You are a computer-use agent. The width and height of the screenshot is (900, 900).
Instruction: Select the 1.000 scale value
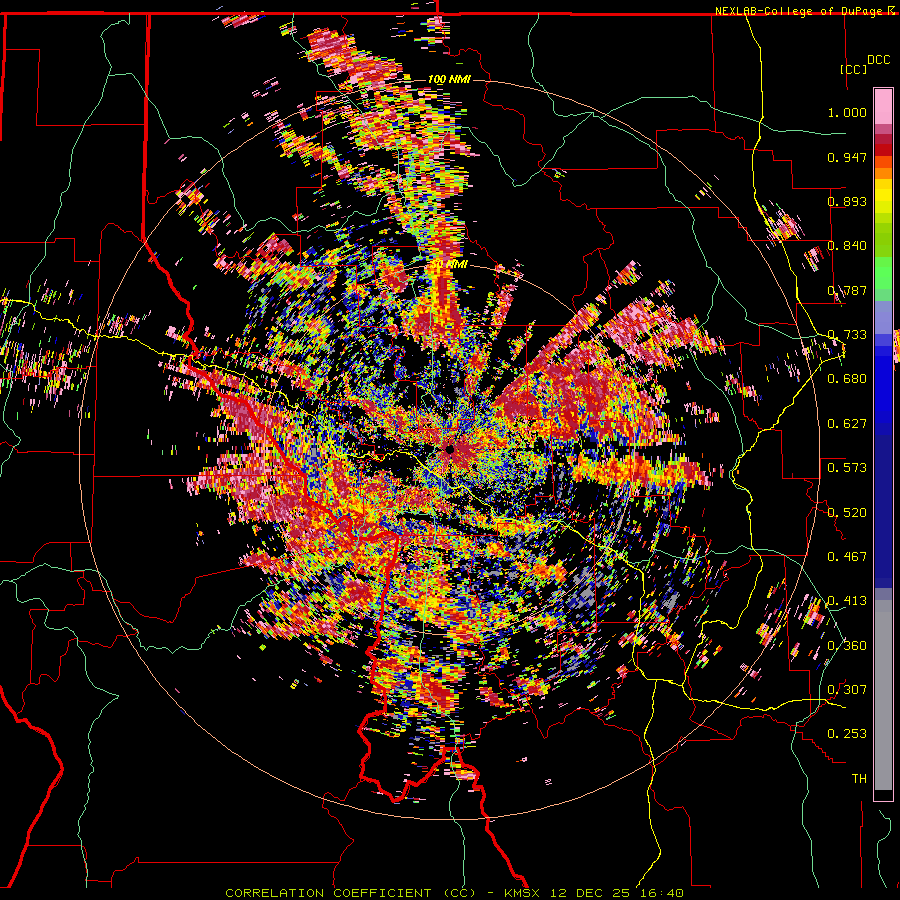click(847, 112)
